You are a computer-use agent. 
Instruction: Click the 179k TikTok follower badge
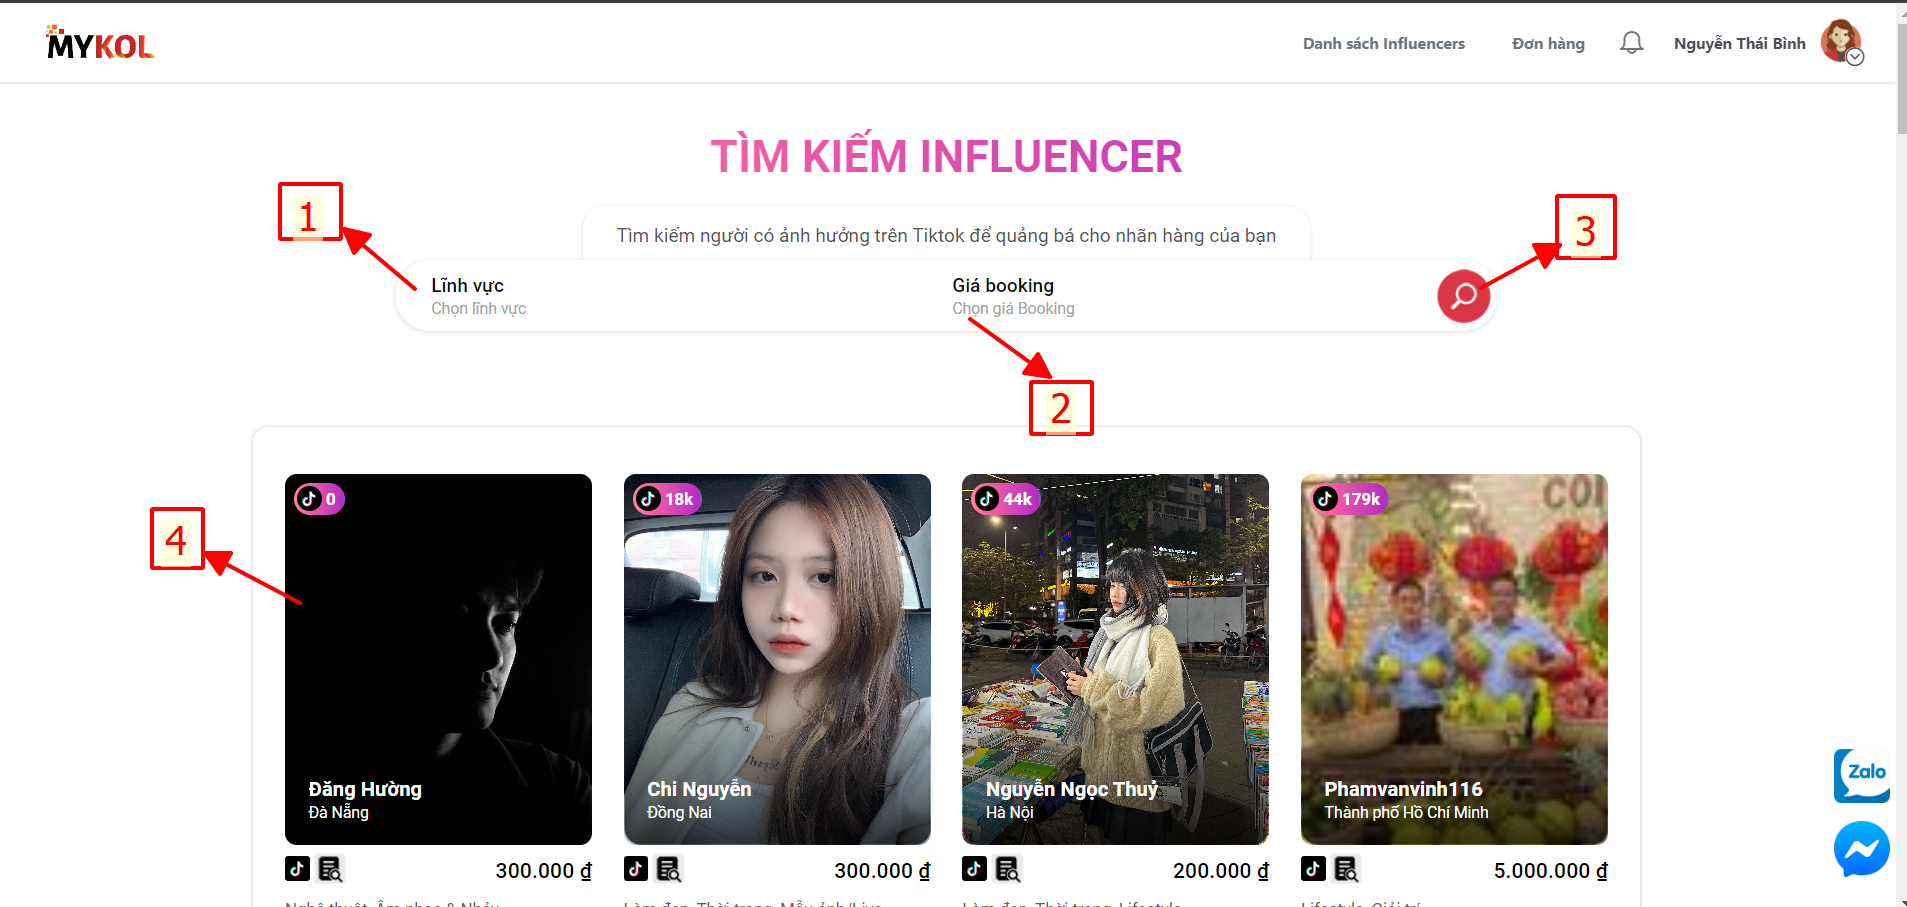1350,499
